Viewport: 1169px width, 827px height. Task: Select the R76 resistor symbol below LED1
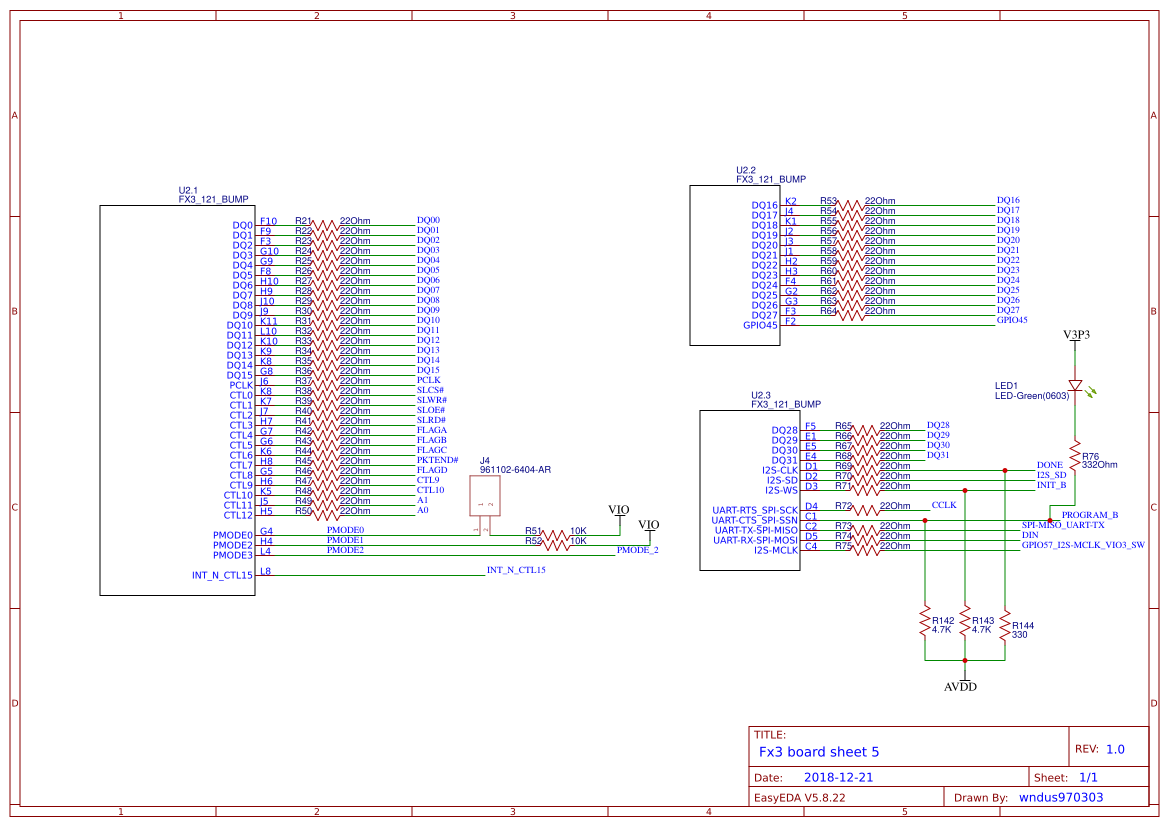[1075, 455]
